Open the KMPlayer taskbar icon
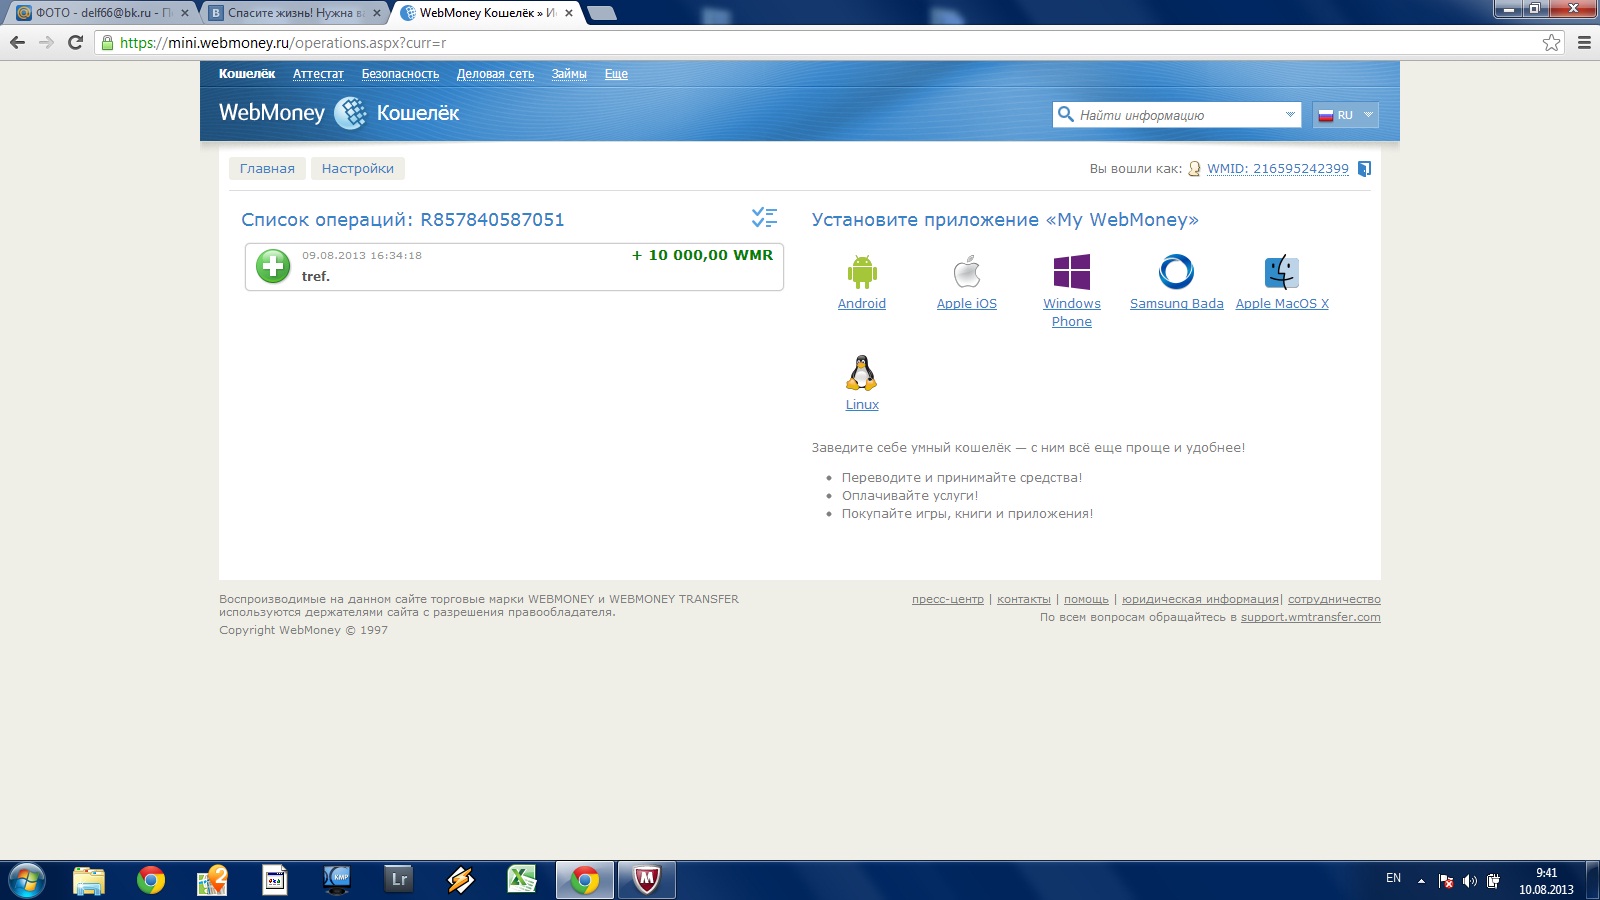This screenshot has height=900, width=1600. coord(337,880)
